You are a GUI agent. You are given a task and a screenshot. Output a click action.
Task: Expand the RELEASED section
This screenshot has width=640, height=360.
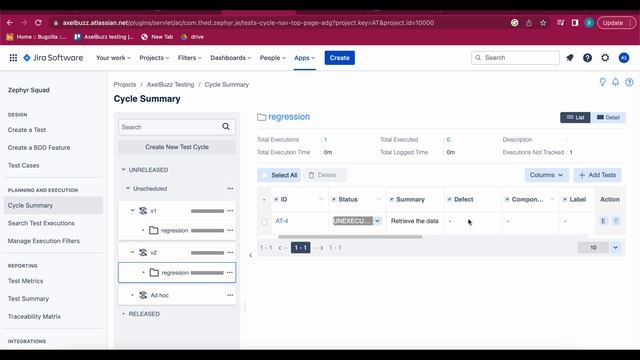[124, 314]
